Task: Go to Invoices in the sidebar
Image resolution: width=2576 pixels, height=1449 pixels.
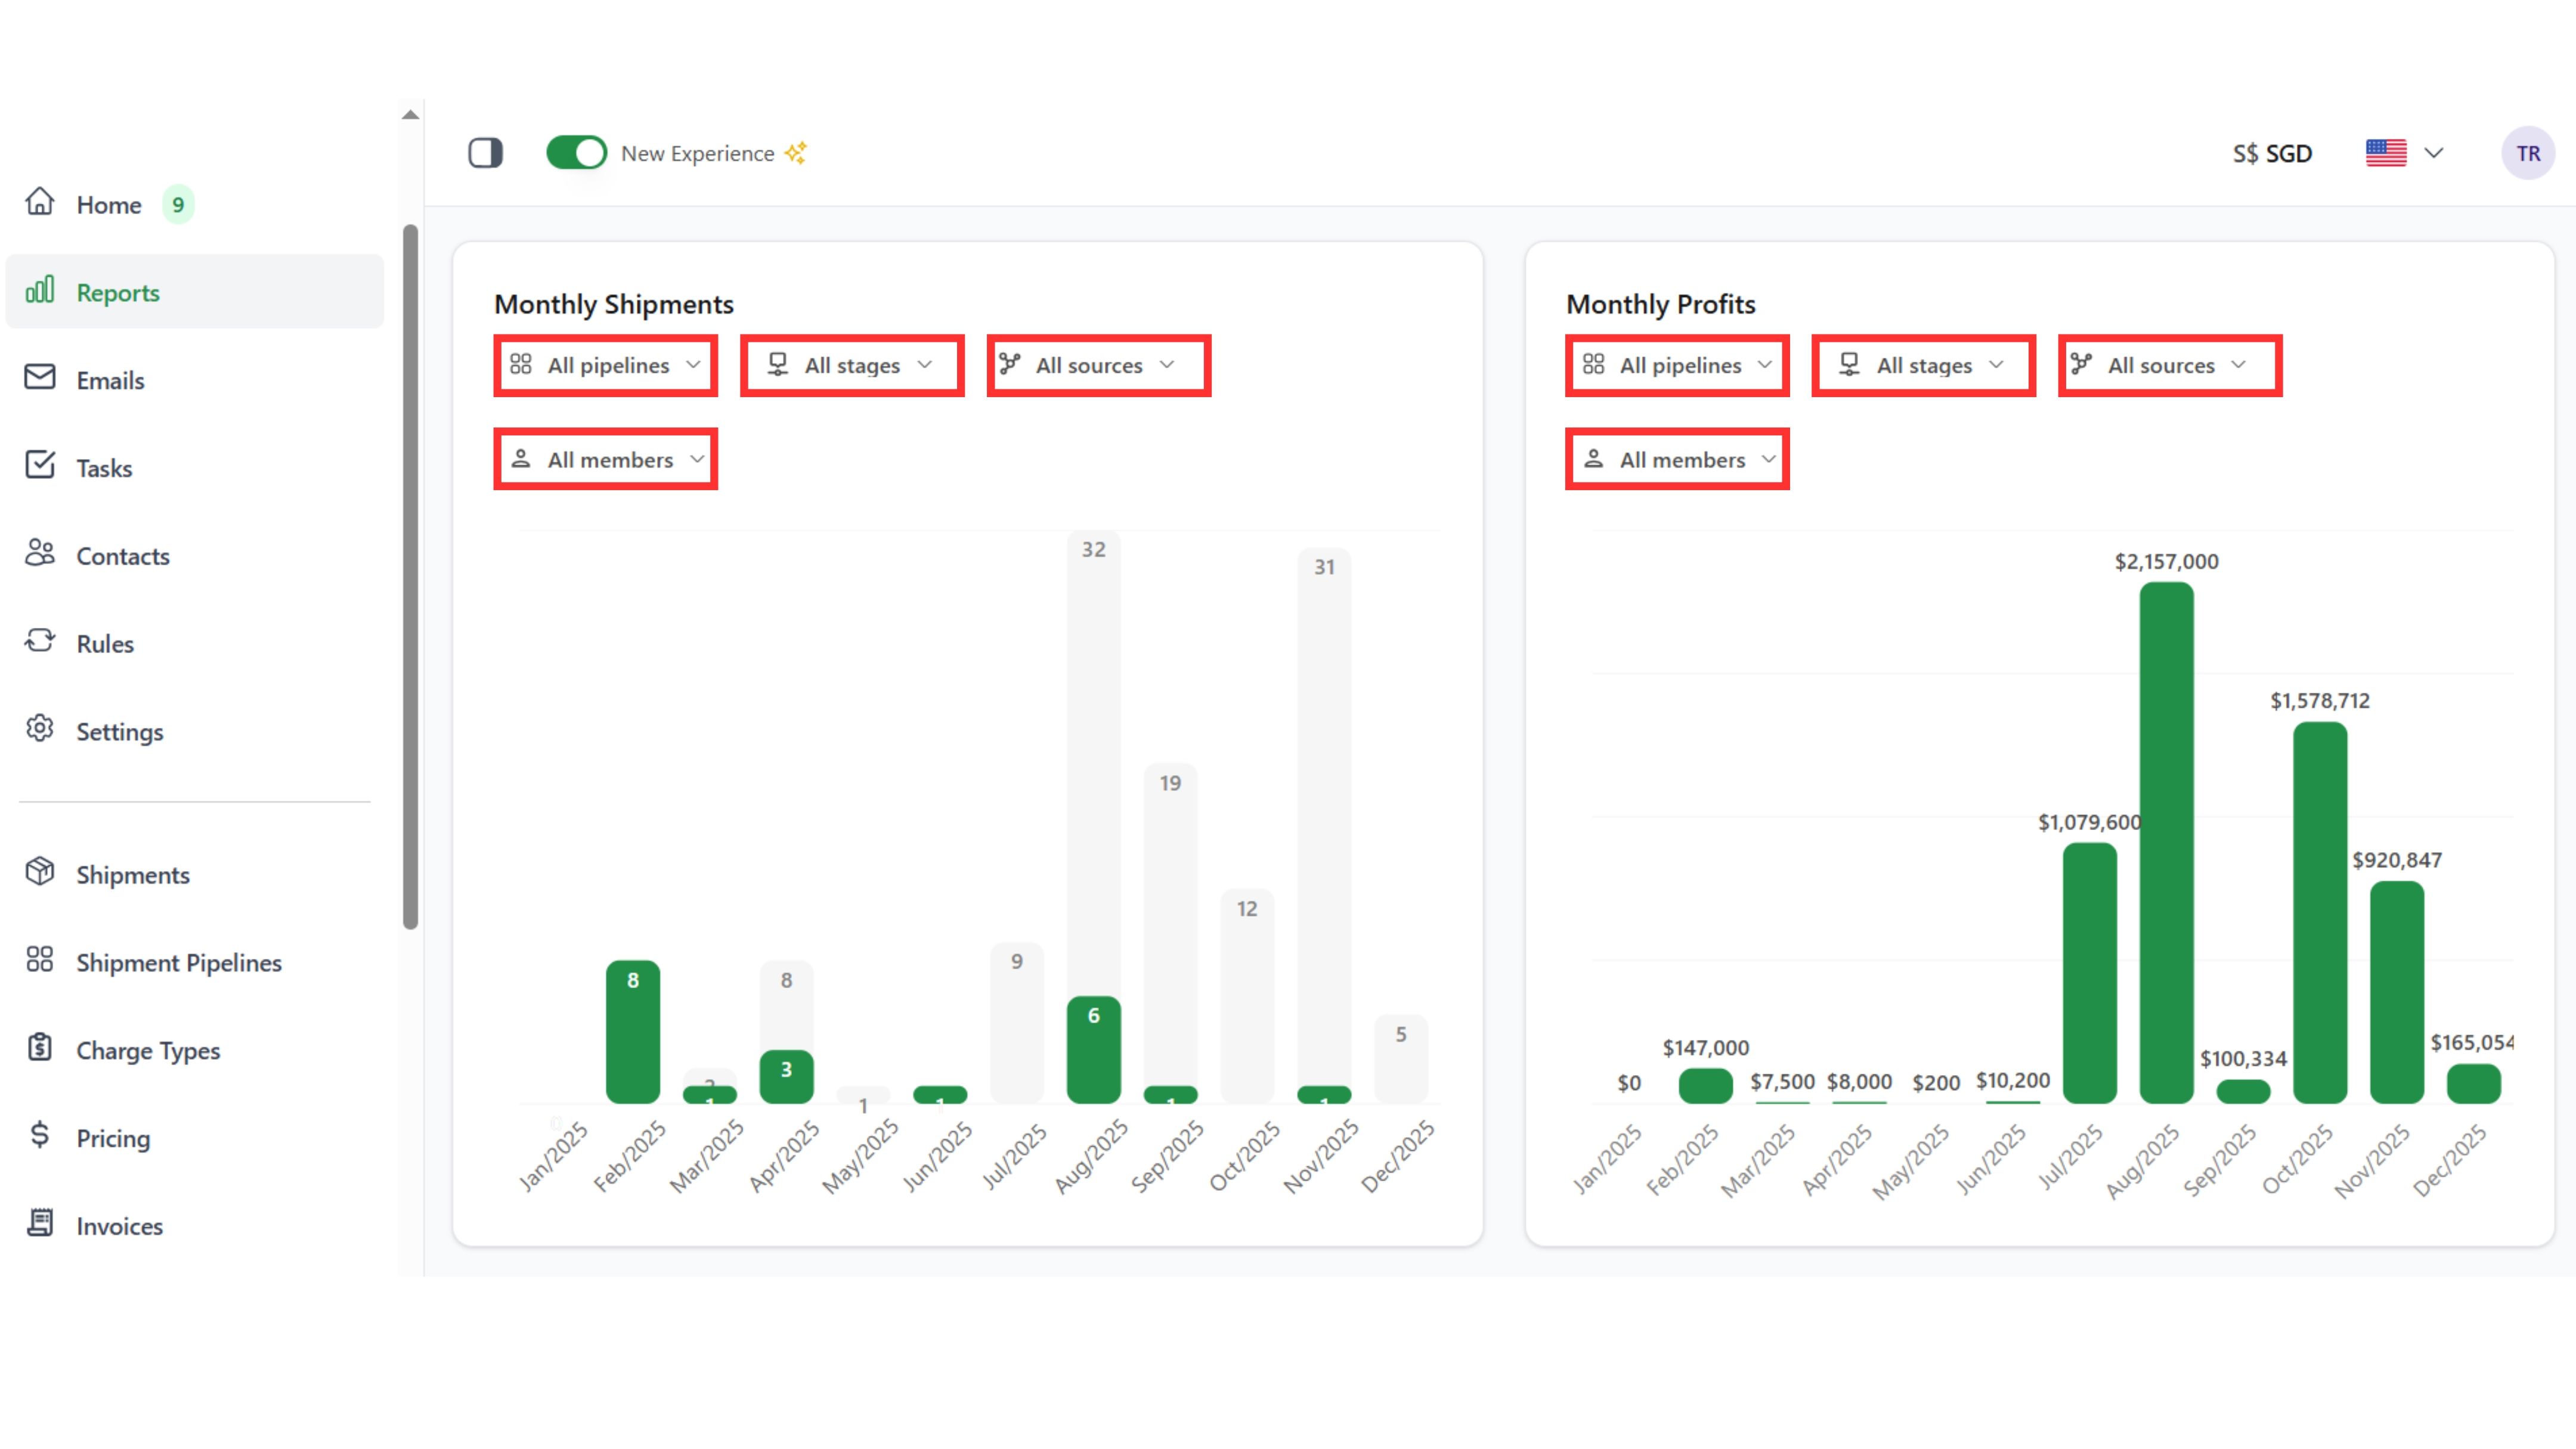Action: pos(119,1226)
